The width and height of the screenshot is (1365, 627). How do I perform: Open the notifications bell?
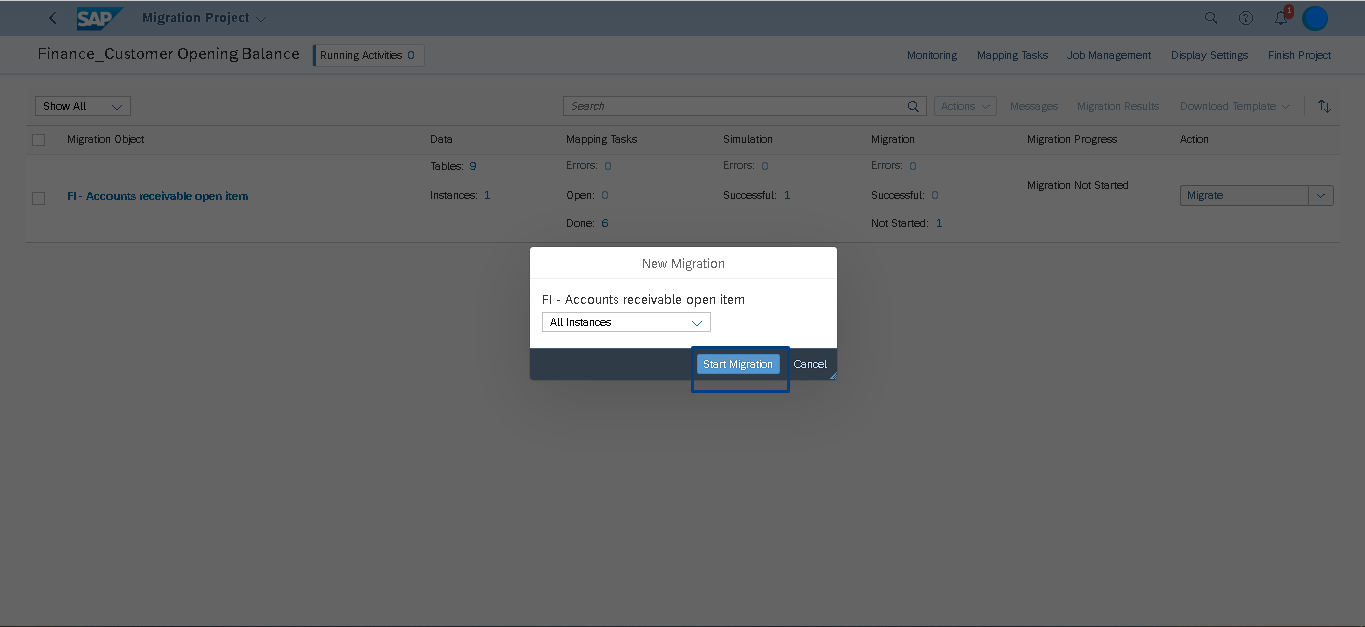click(1280, 18)
